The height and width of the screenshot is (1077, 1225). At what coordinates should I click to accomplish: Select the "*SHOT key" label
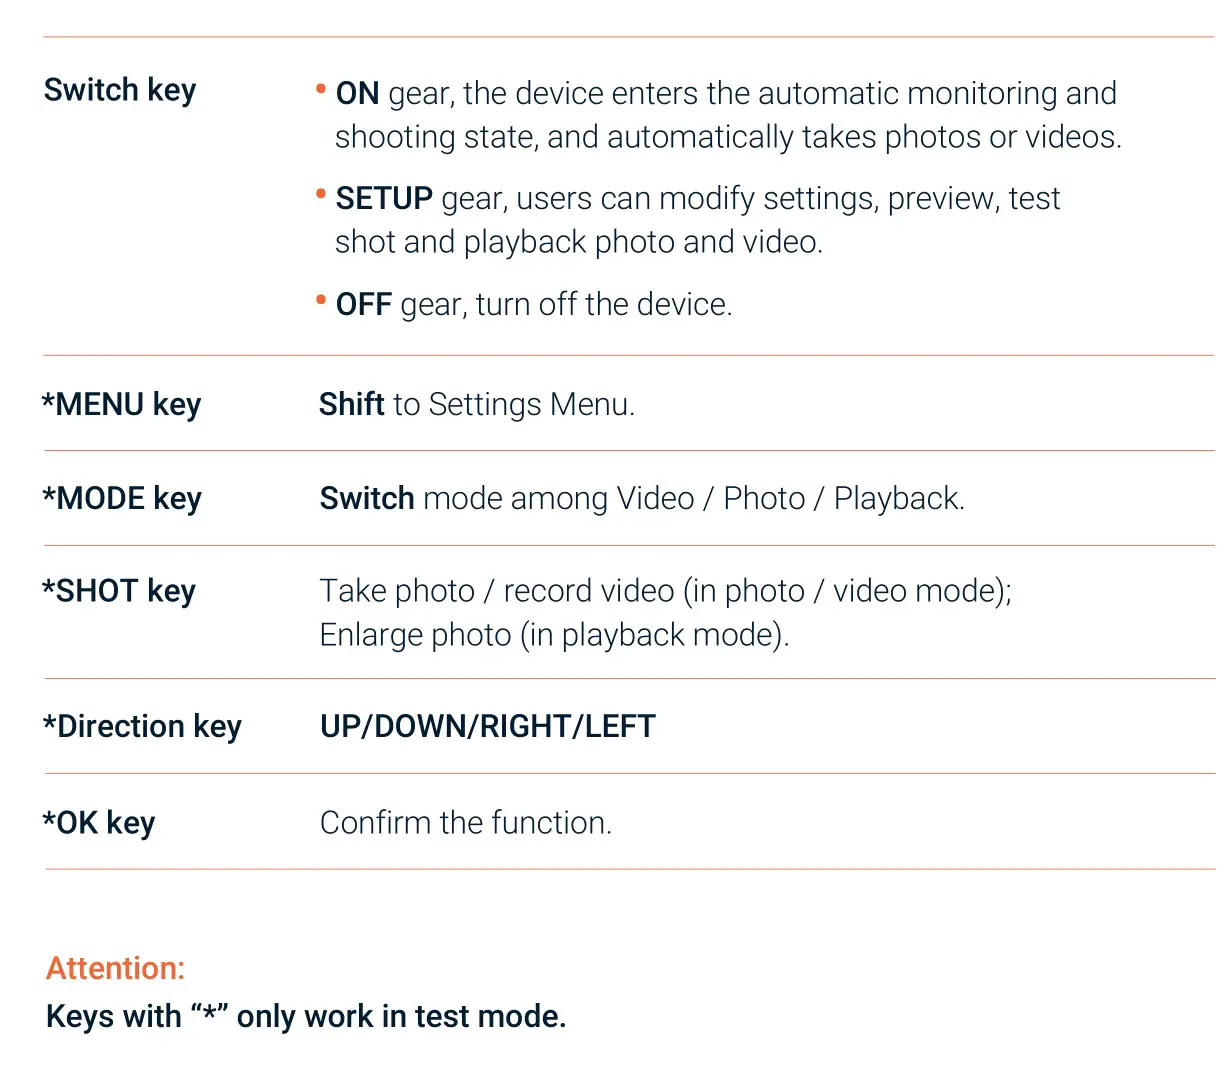coord(119,591)
